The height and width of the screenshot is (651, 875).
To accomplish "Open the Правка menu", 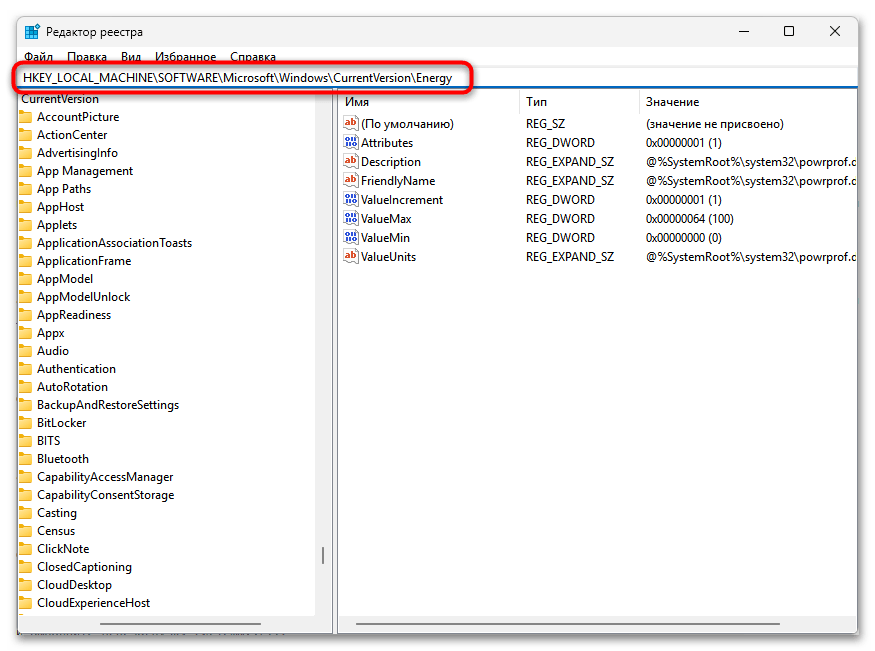I will (87, 57).
